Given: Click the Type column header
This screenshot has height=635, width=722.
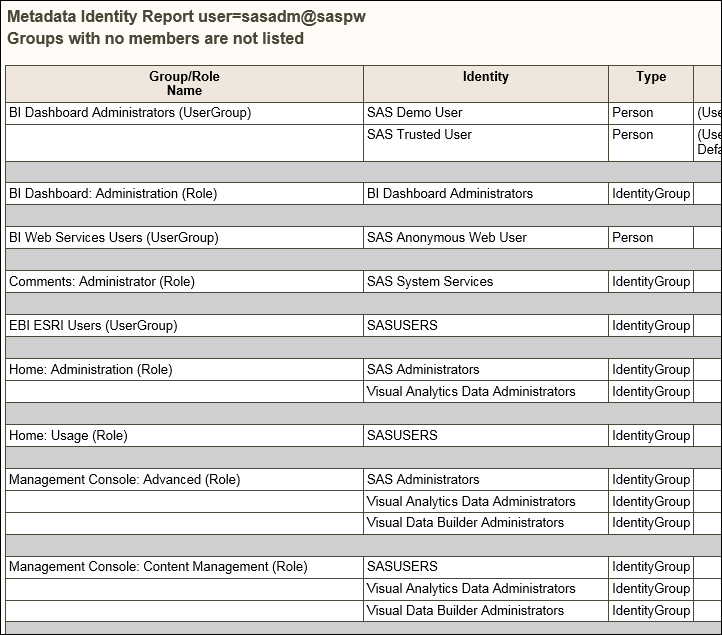Looking at the screenshot, I should click(650, 77).
